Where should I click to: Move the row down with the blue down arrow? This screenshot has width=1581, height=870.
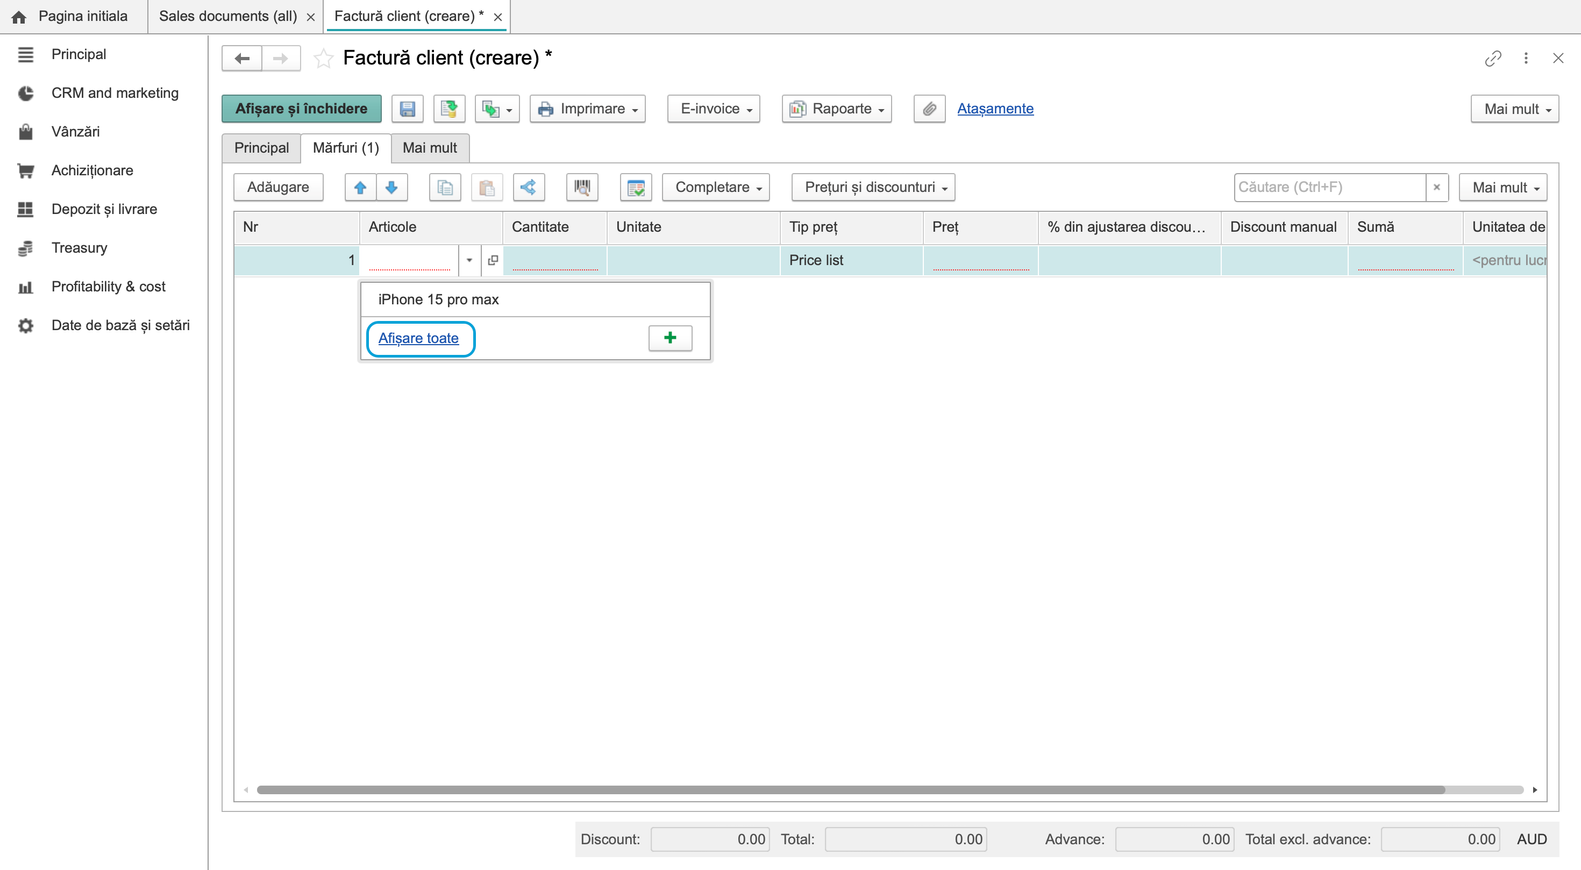click(392, 187)
